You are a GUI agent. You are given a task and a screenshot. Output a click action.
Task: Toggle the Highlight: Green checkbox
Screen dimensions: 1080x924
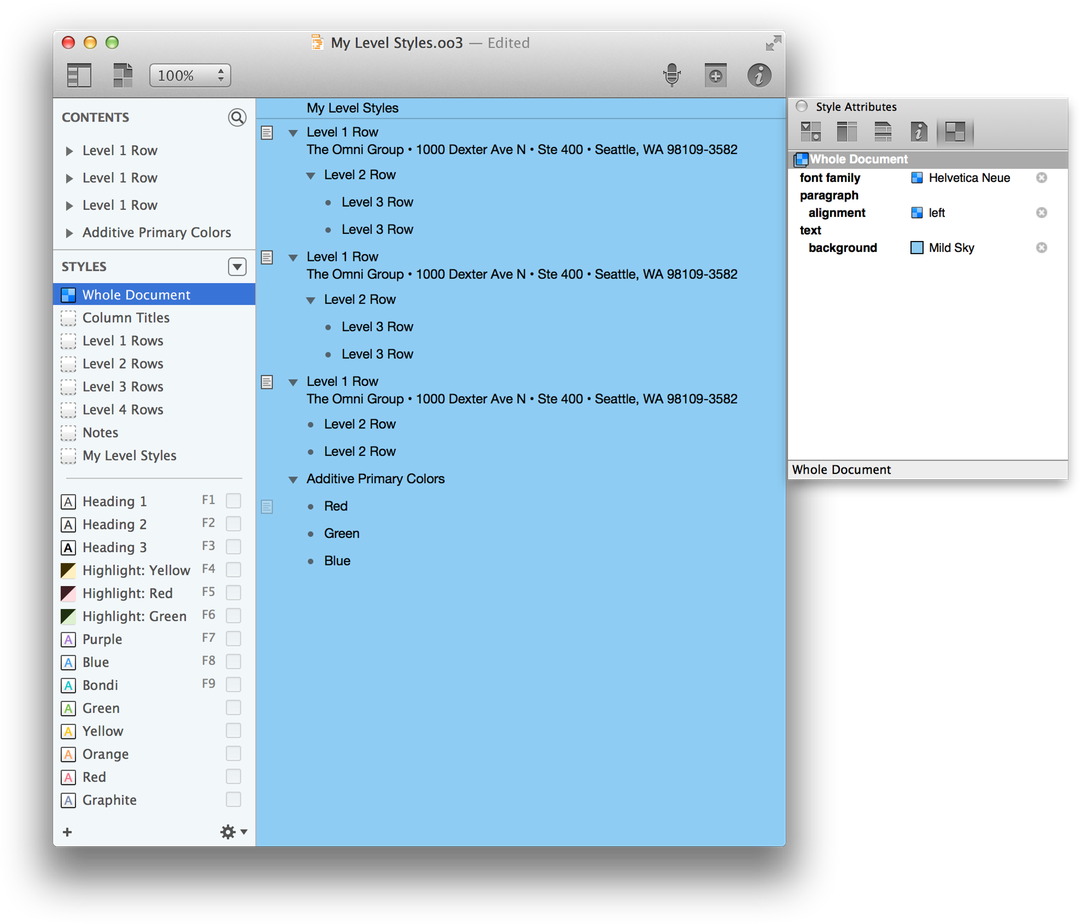pyautogui.click(x=233, y=616)
